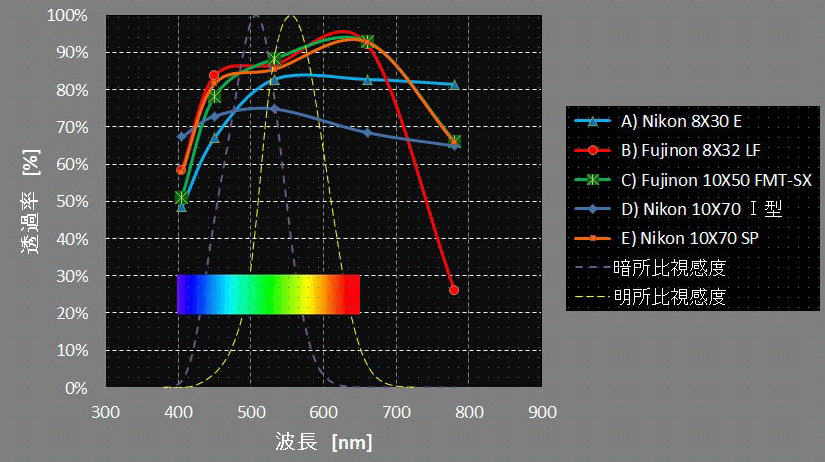Click the 400 x-axis label

(x=178, y=412)
